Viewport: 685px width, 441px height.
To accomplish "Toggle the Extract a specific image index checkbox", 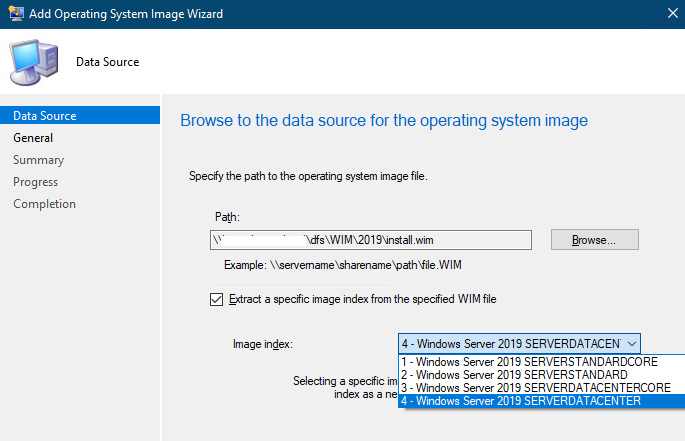I will pos(217,299).
